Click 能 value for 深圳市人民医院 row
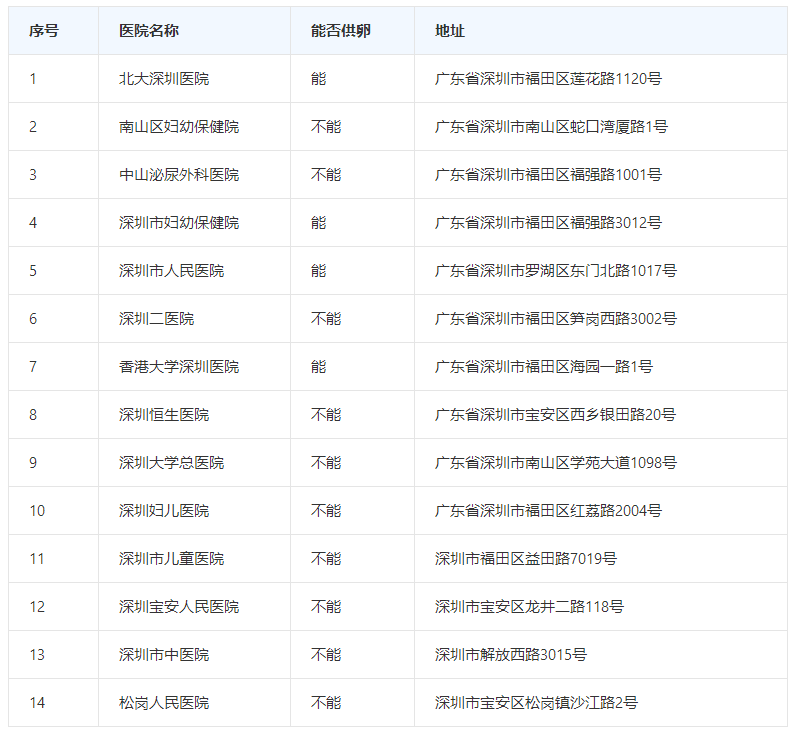Screen dimensions: 796x735 tap(318, 271)
